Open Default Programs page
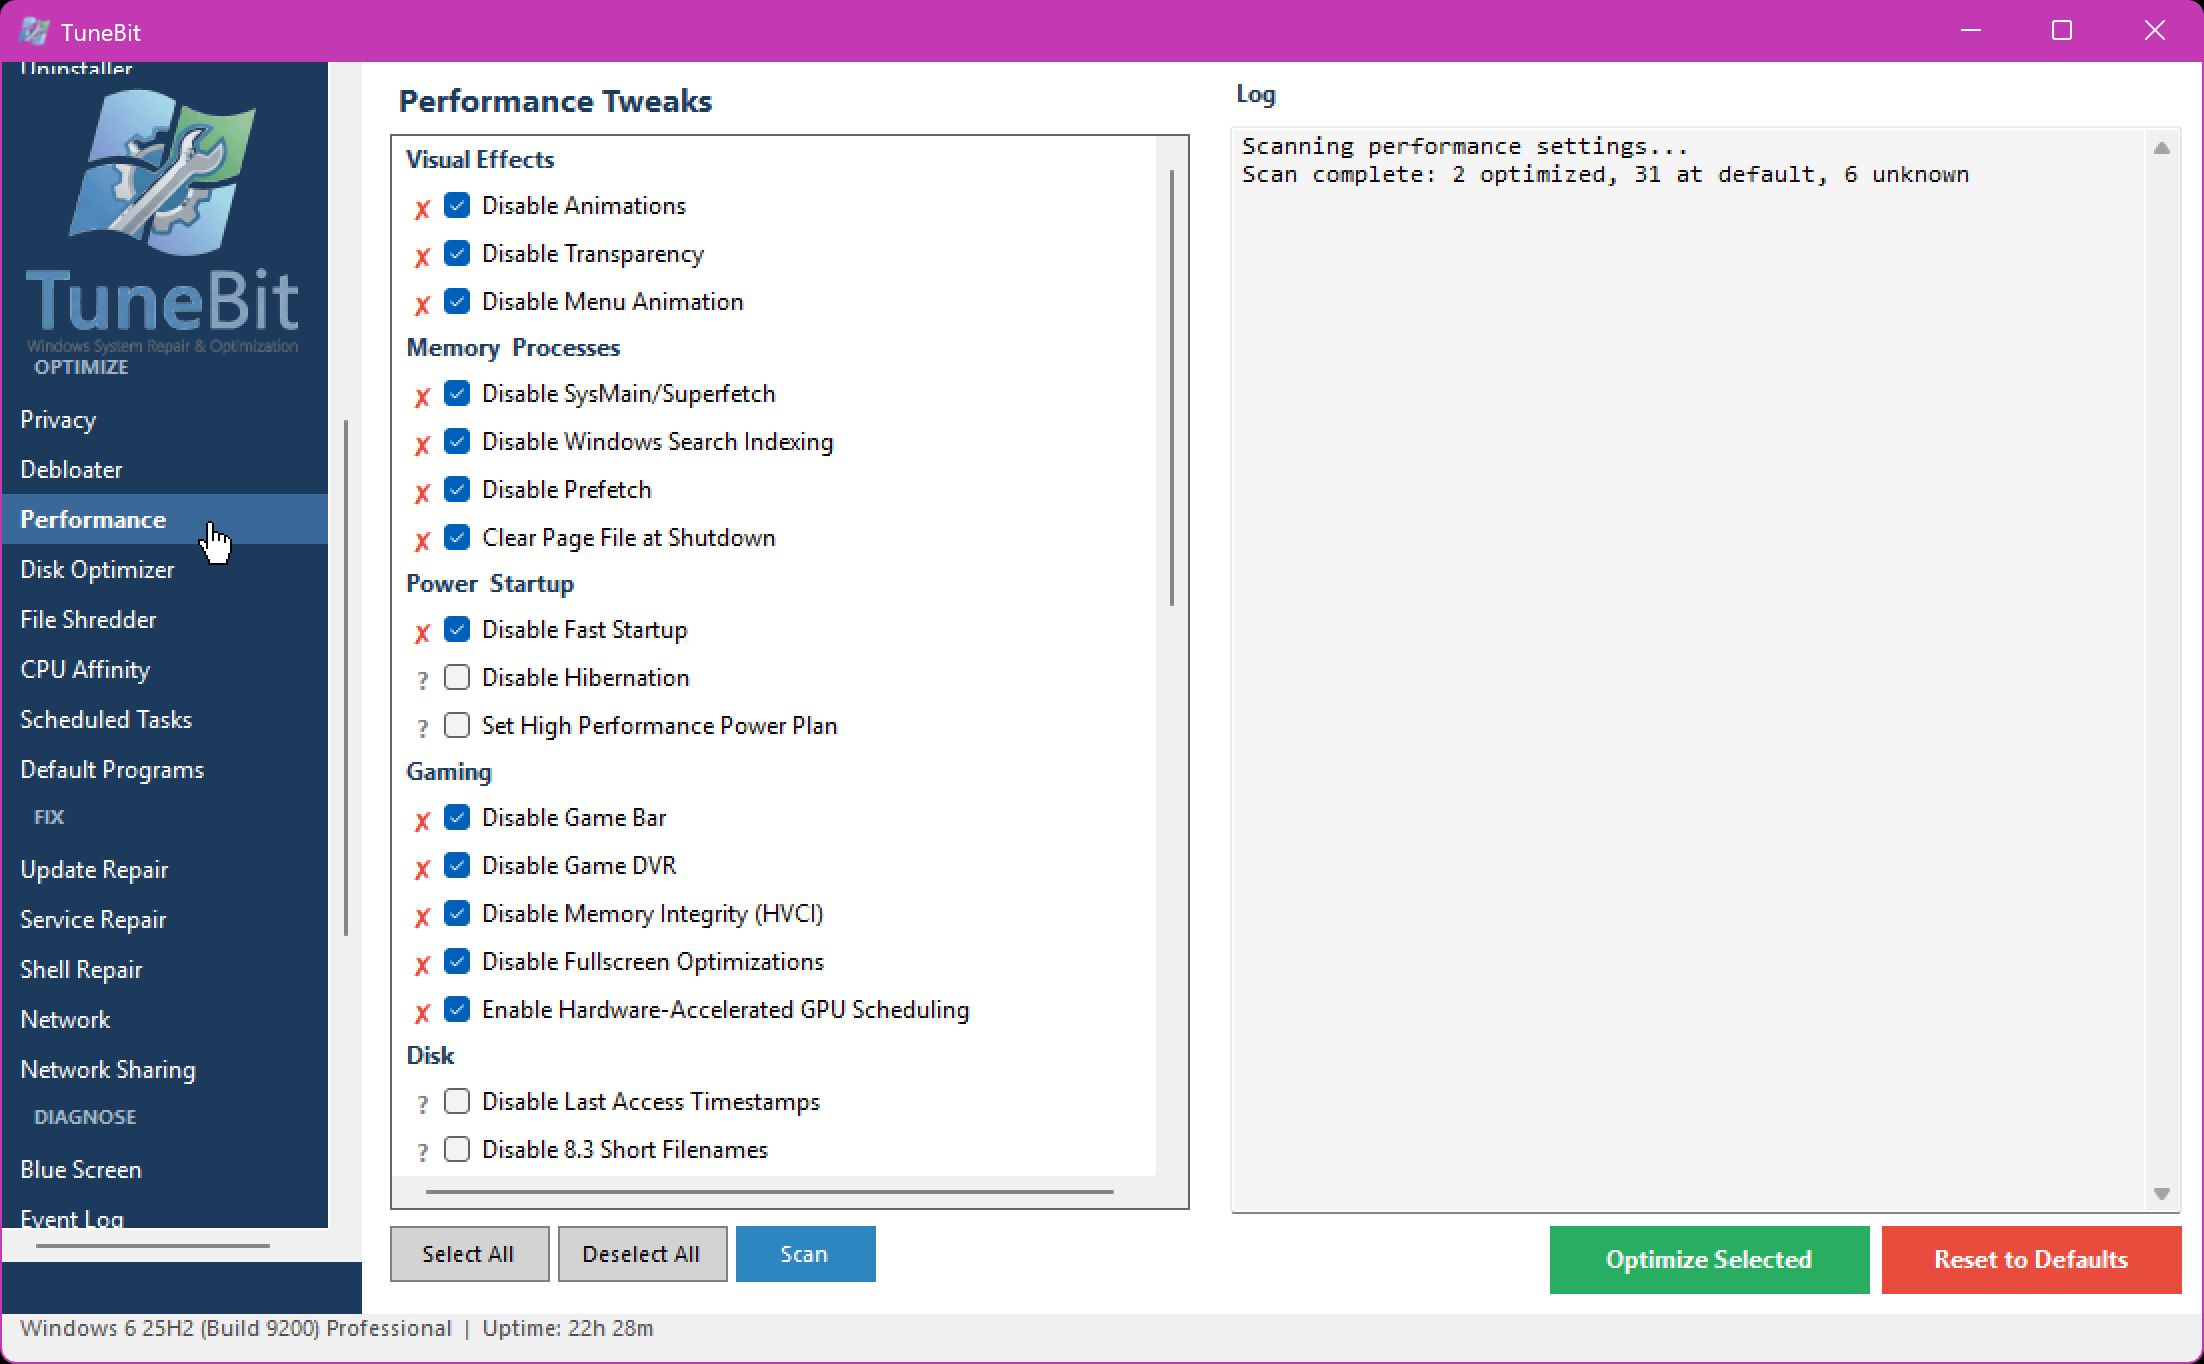 point(165,769)
